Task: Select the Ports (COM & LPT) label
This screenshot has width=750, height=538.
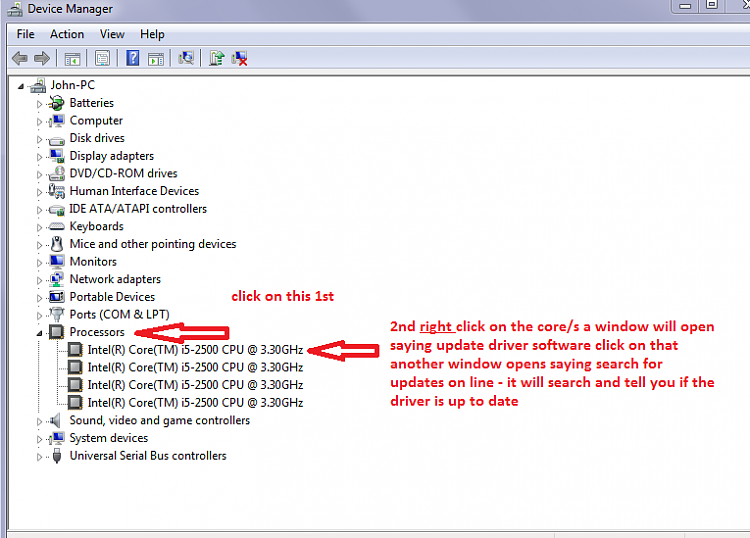Action: (120, 315)
